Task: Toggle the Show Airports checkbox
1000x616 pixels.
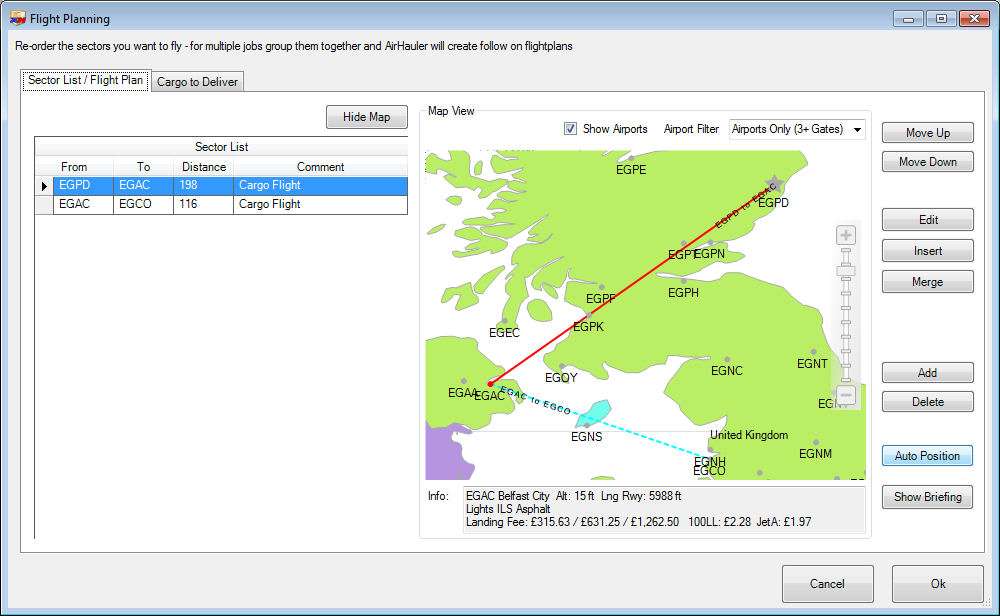Action: (x=570, y=129)
